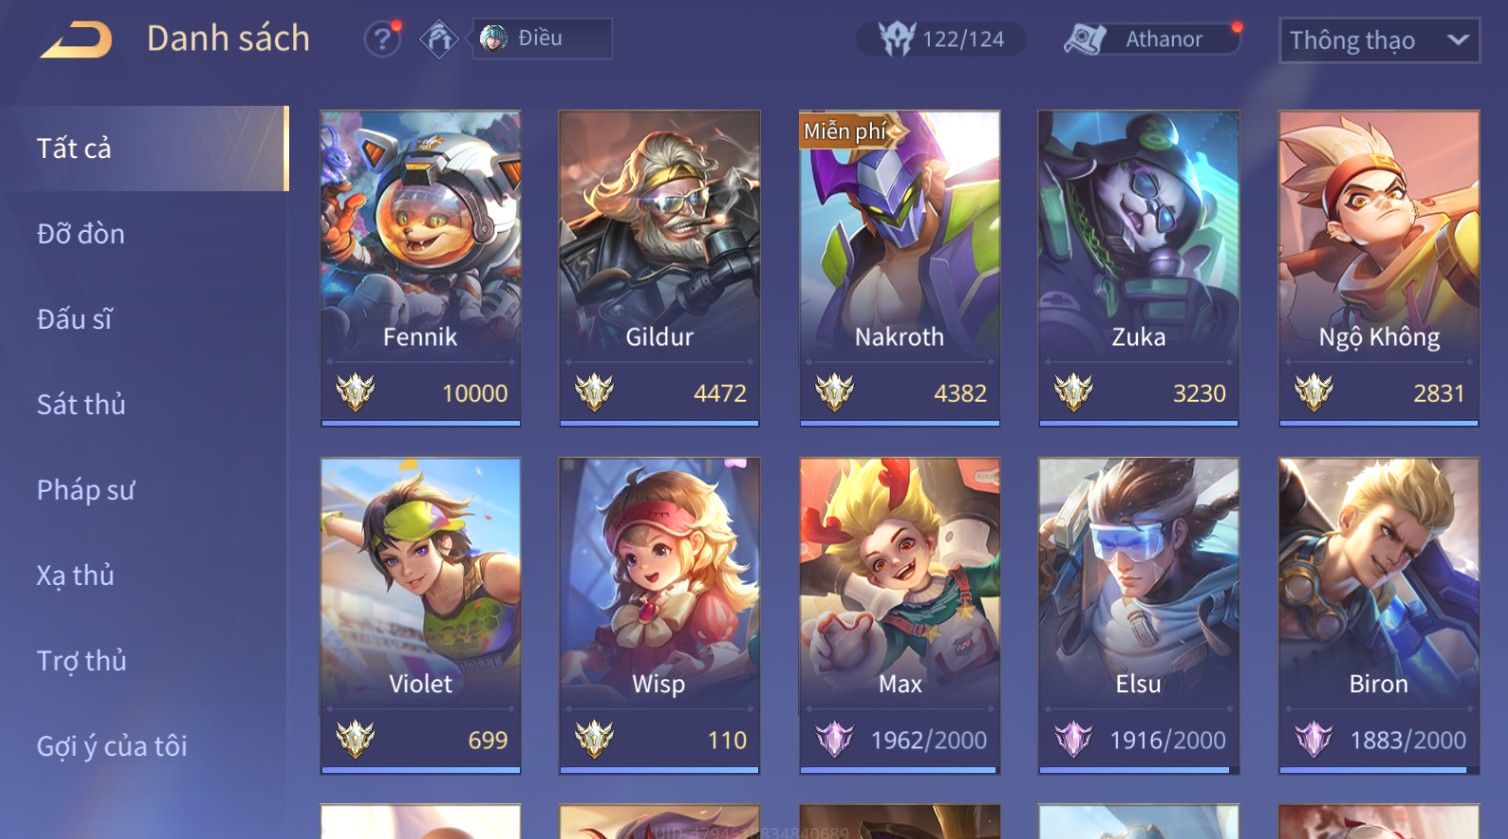The image size is (1508, 839).
Task: Open the Gợi ý của tôi tab
Action: [112, 746]
